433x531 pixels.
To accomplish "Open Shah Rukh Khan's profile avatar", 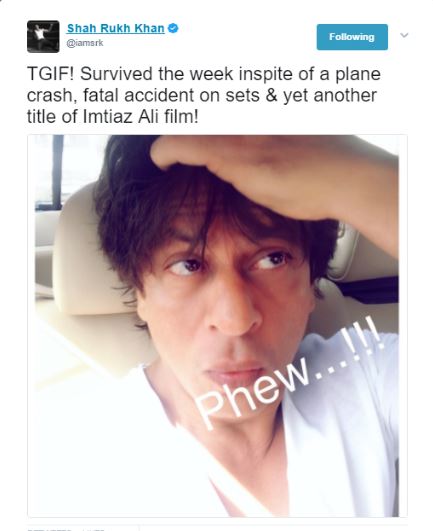I will point(43,37).
